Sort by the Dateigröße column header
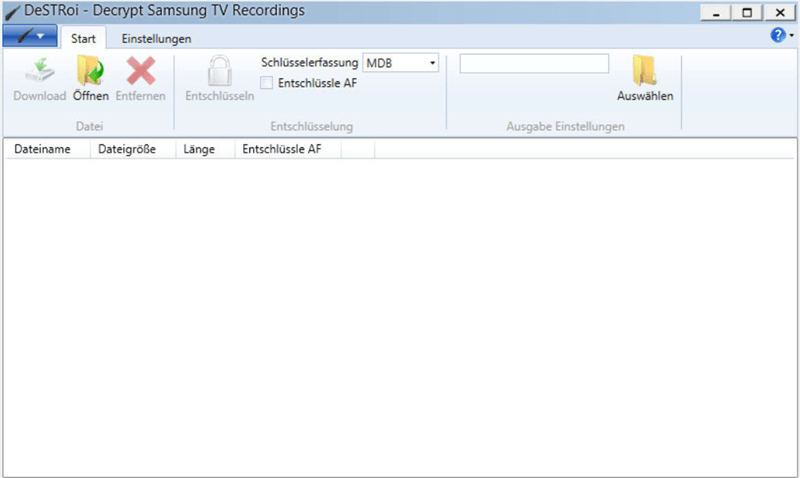 (x=133, y=149)
